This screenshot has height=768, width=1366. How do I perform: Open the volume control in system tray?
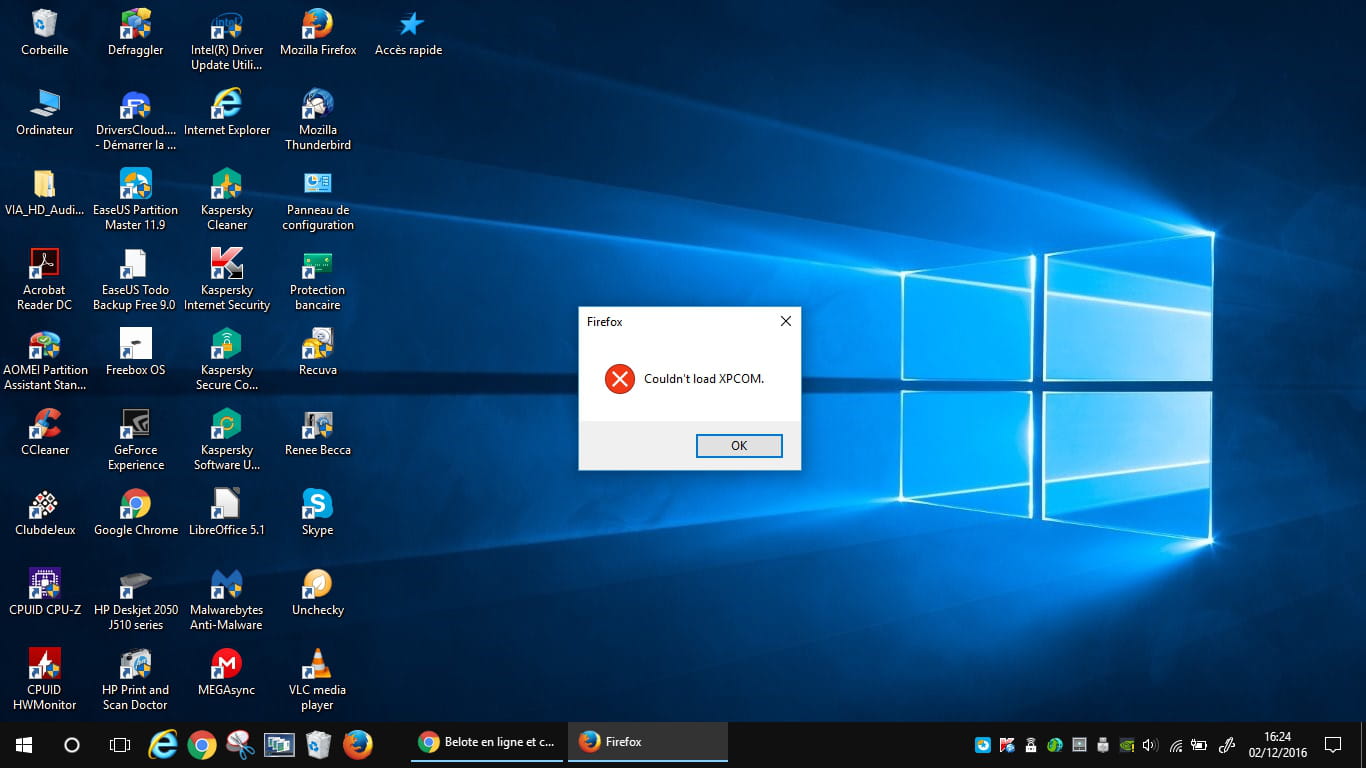click(x=1150, y=745)
